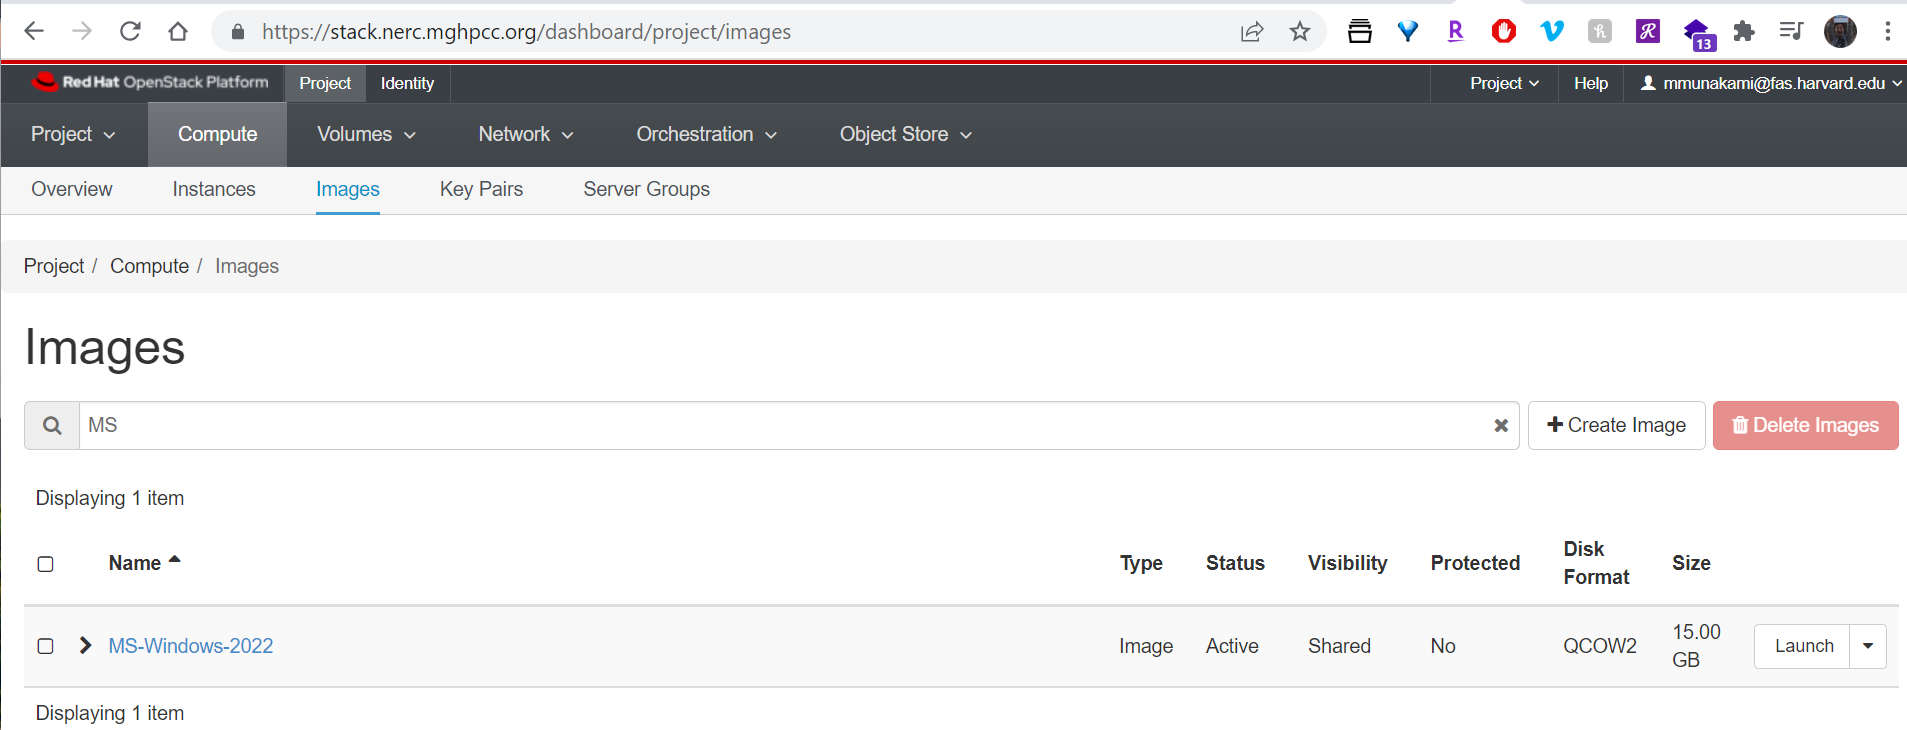1907x730 pixels.
Task: Expand the MS-Windows-2022 row details
Action: [x=85, y=646]
